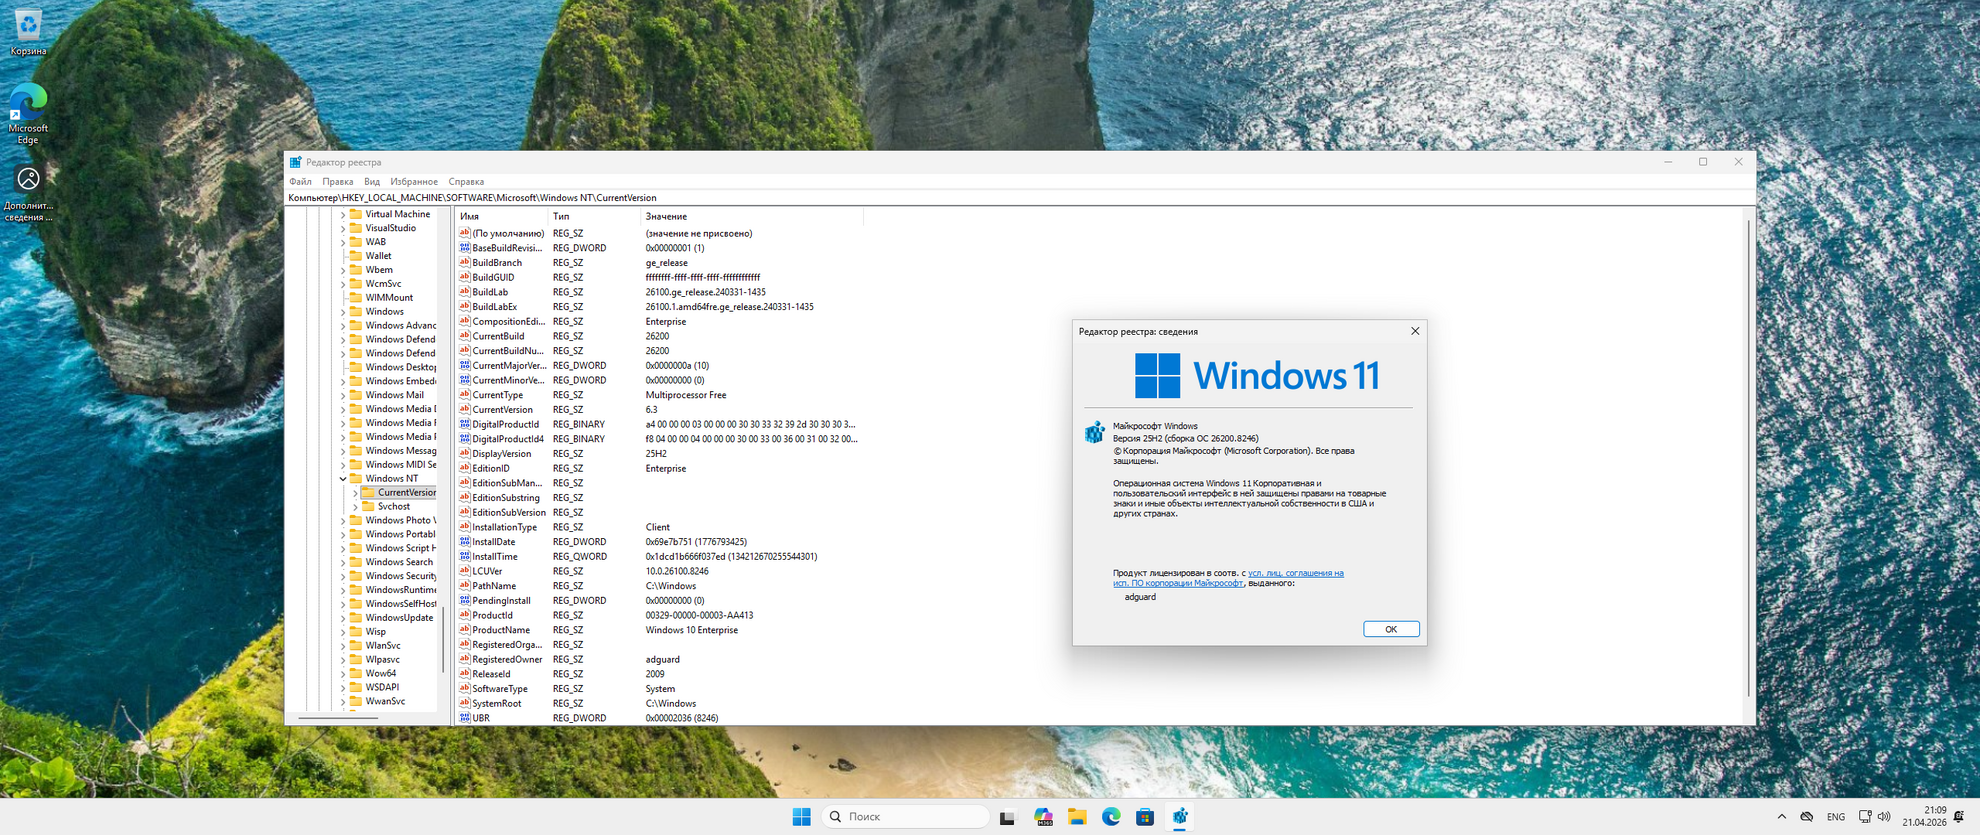Open Task View on the taskbar
The image size is (1980, 835).
click(1007, 817)
